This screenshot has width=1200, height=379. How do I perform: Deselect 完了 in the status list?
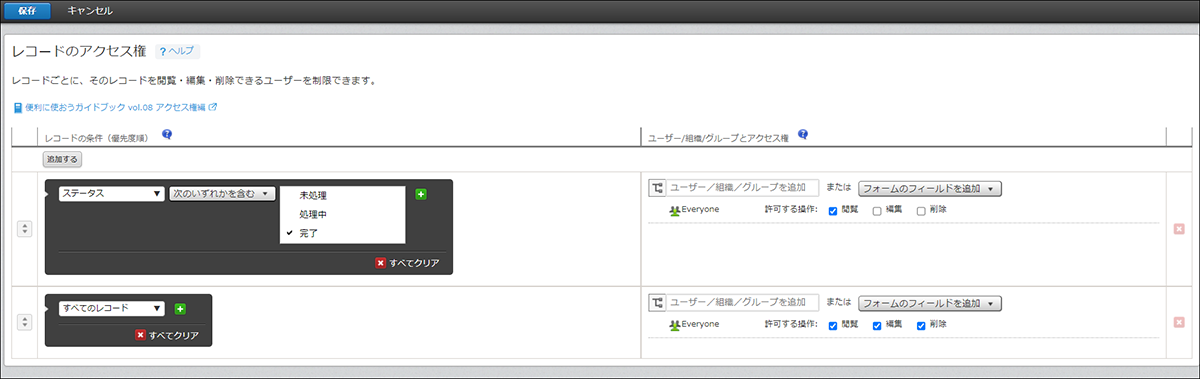pos(342,232)
